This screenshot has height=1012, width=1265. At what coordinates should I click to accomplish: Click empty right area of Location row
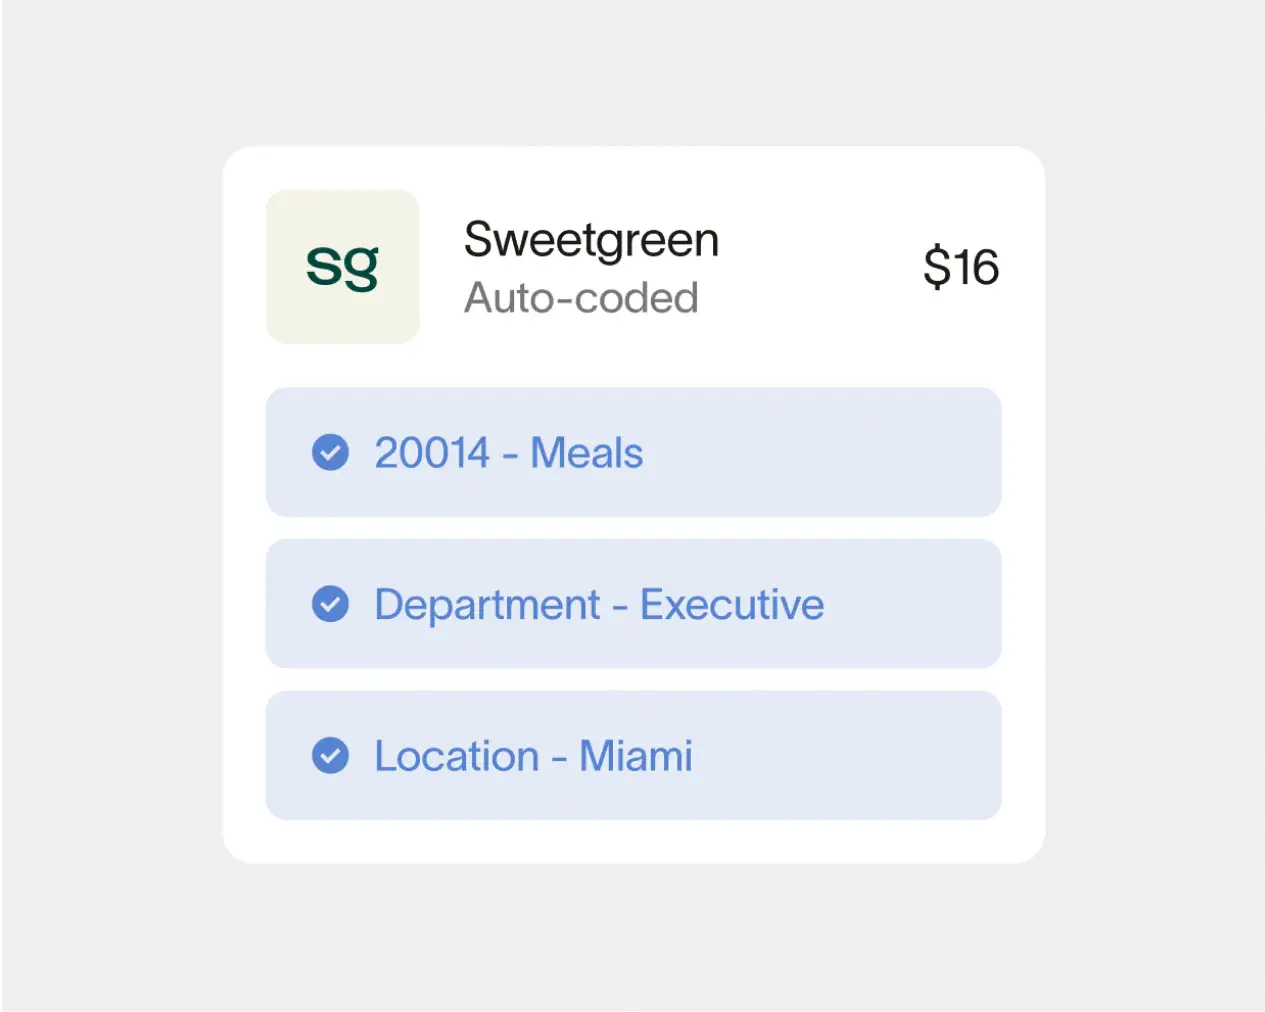click(x=860, y=756)
